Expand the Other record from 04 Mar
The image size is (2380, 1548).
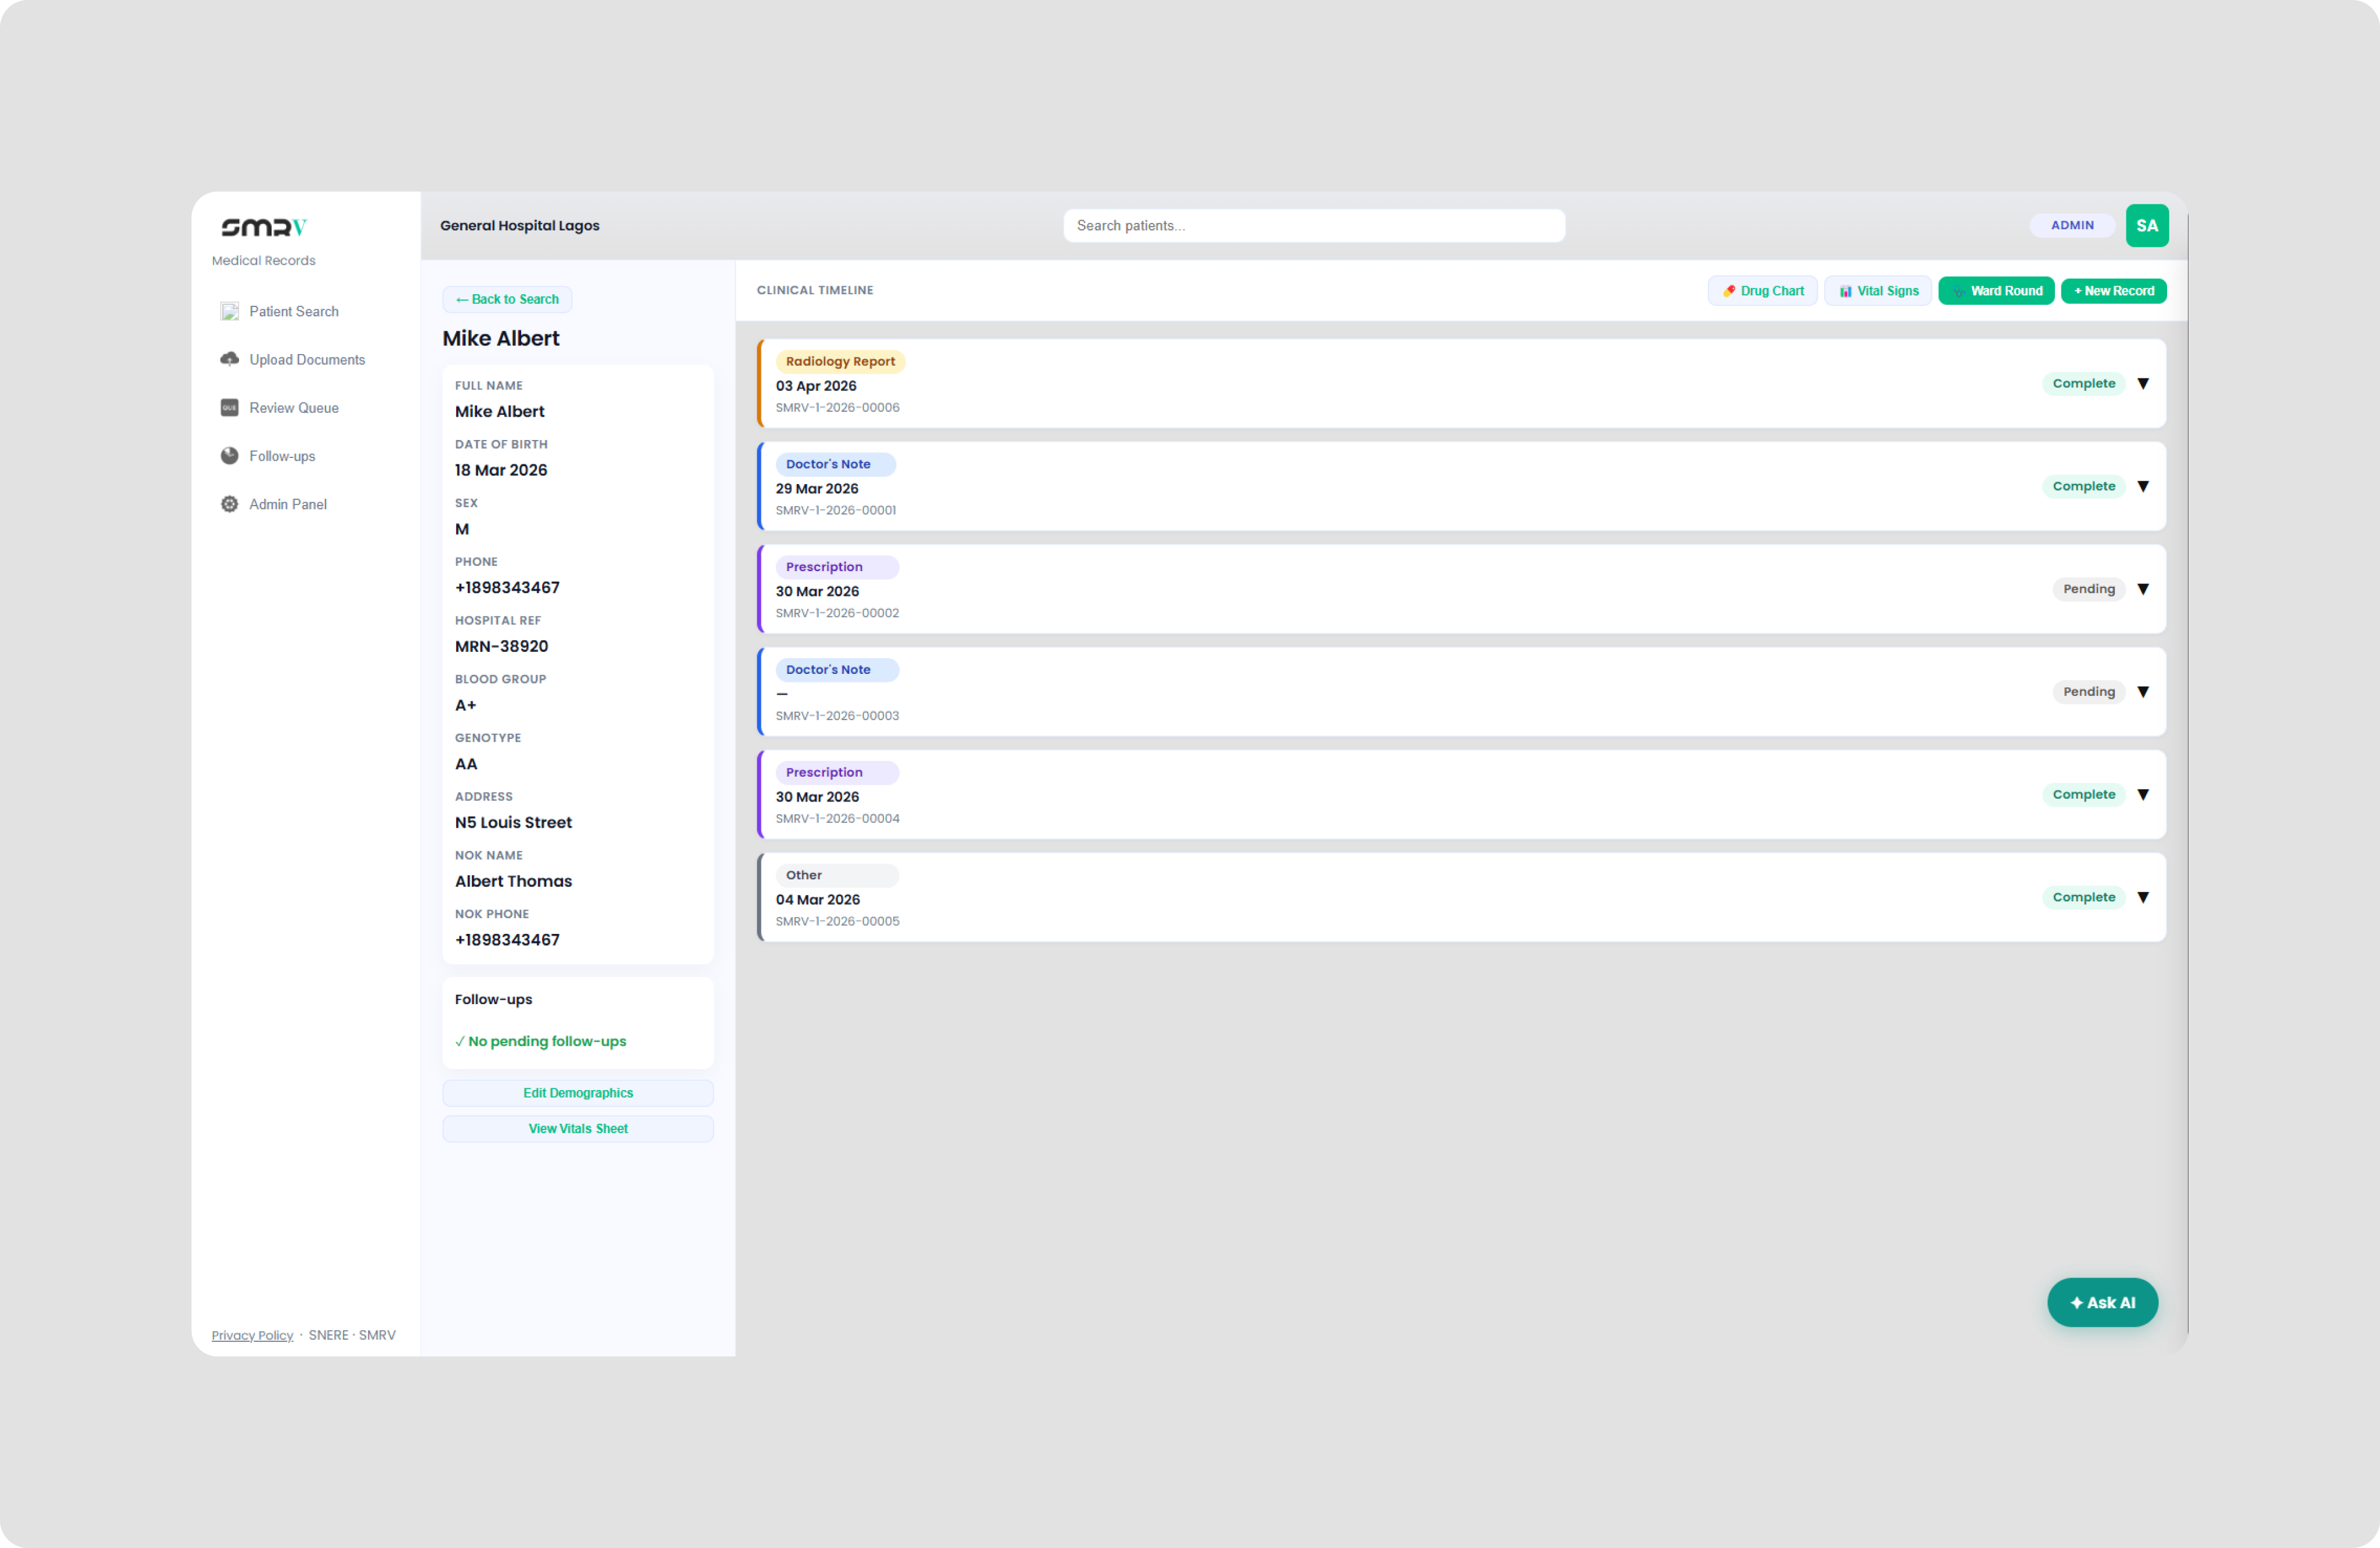pos(2142,898)
